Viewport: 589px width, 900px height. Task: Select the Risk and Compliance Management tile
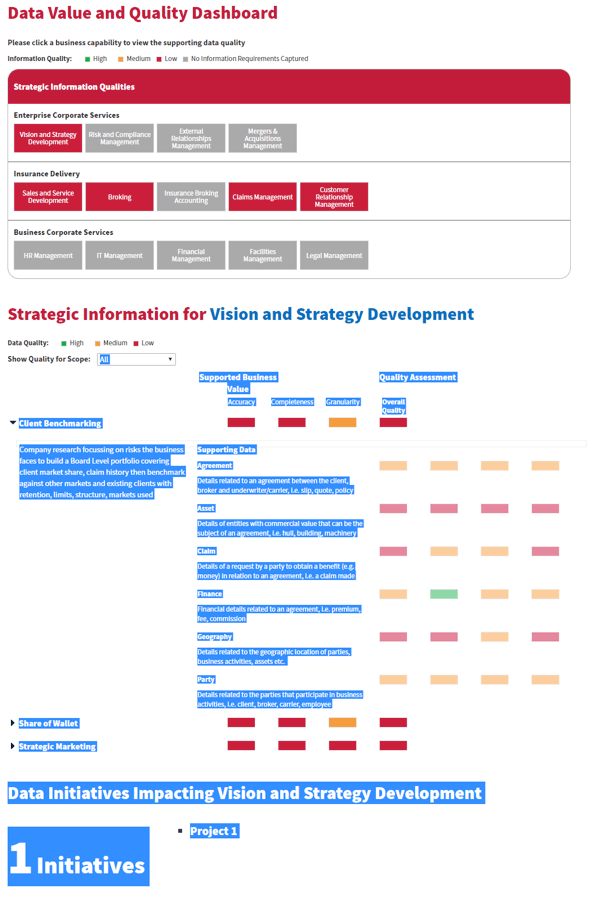[119, 138]
